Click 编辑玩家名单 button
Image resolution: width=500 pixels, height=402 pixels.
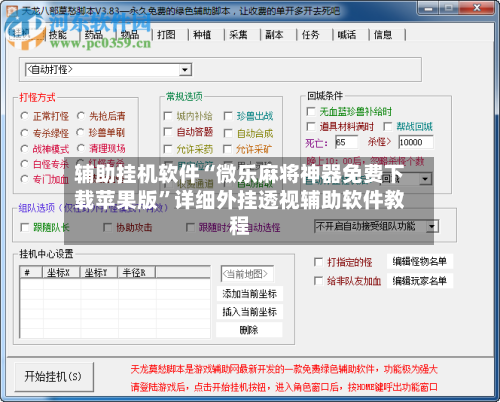pos(420,281)
